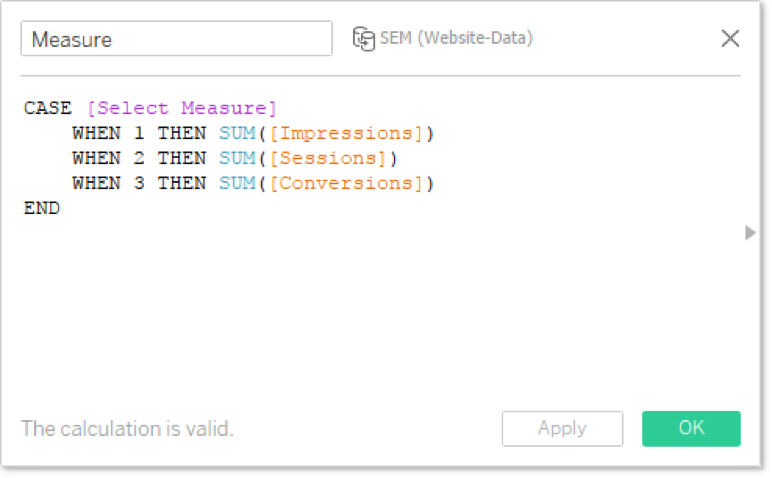This screenshot has width=772, height=478.
Task: Place cursor on the CASE keyword
Action: pyautogui.click(x=48, y=108)
